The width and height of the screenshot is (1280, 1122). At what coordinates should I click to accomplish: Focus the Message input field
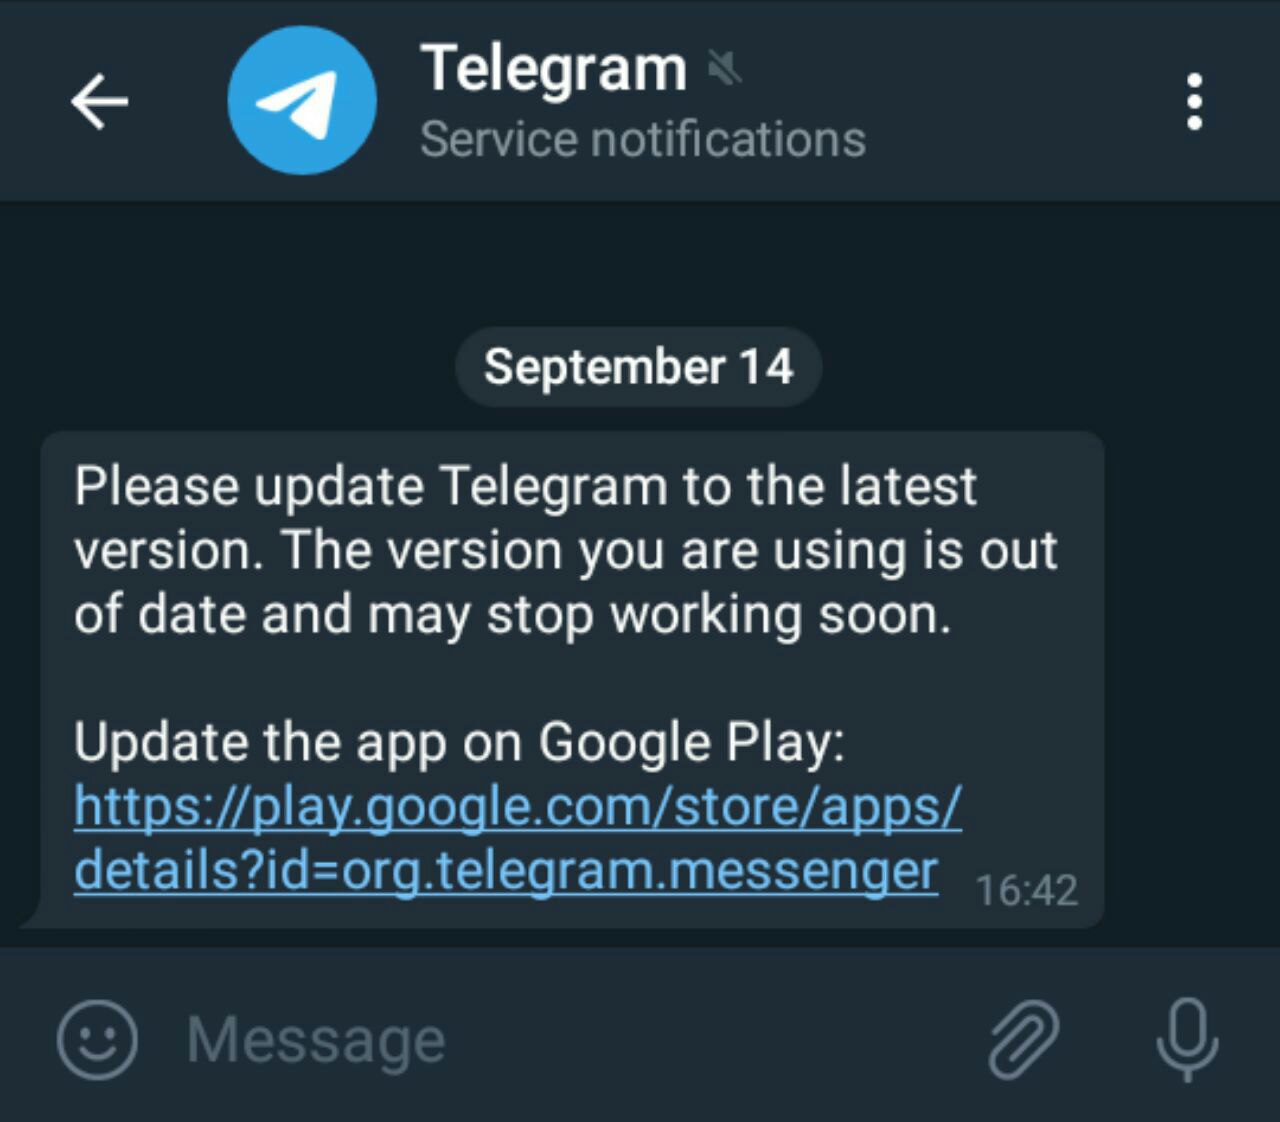[560, 1040]
